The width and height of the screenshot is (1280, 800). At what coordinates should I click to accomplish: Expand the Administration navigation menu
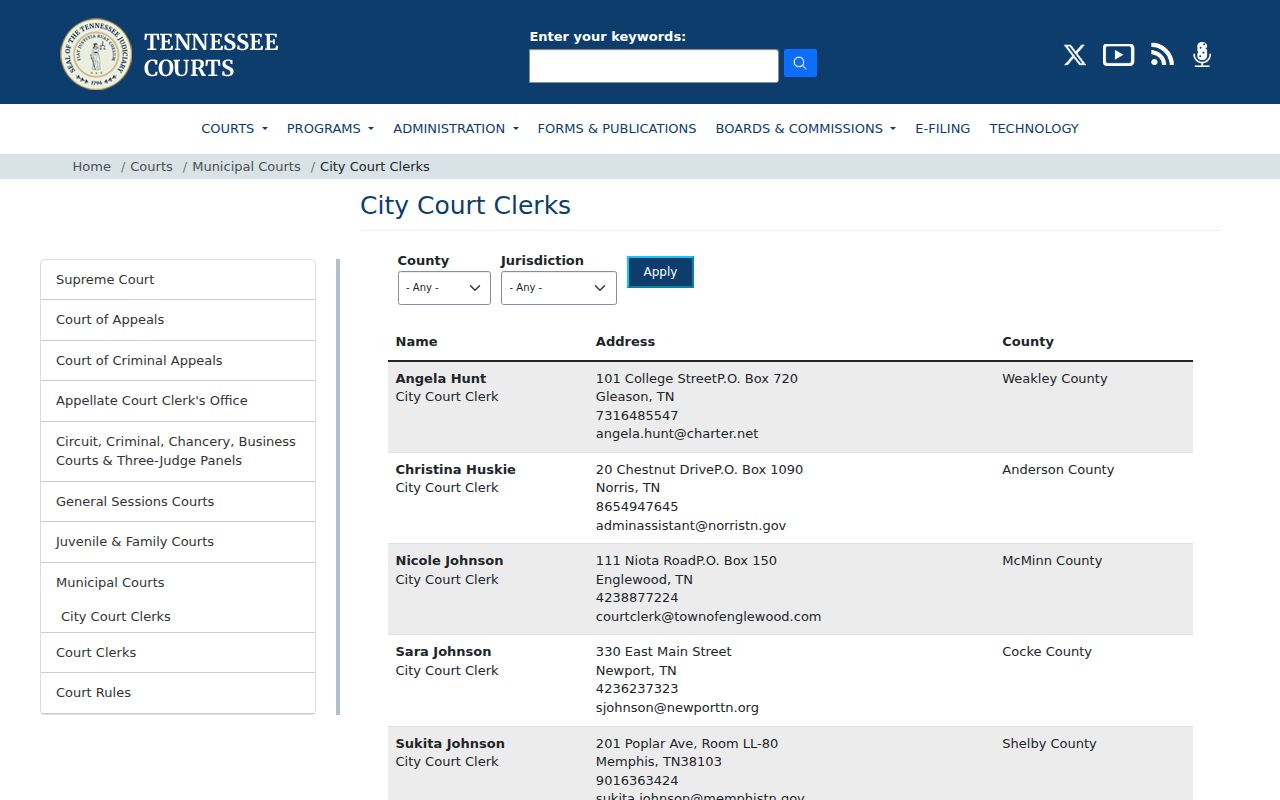456,128
